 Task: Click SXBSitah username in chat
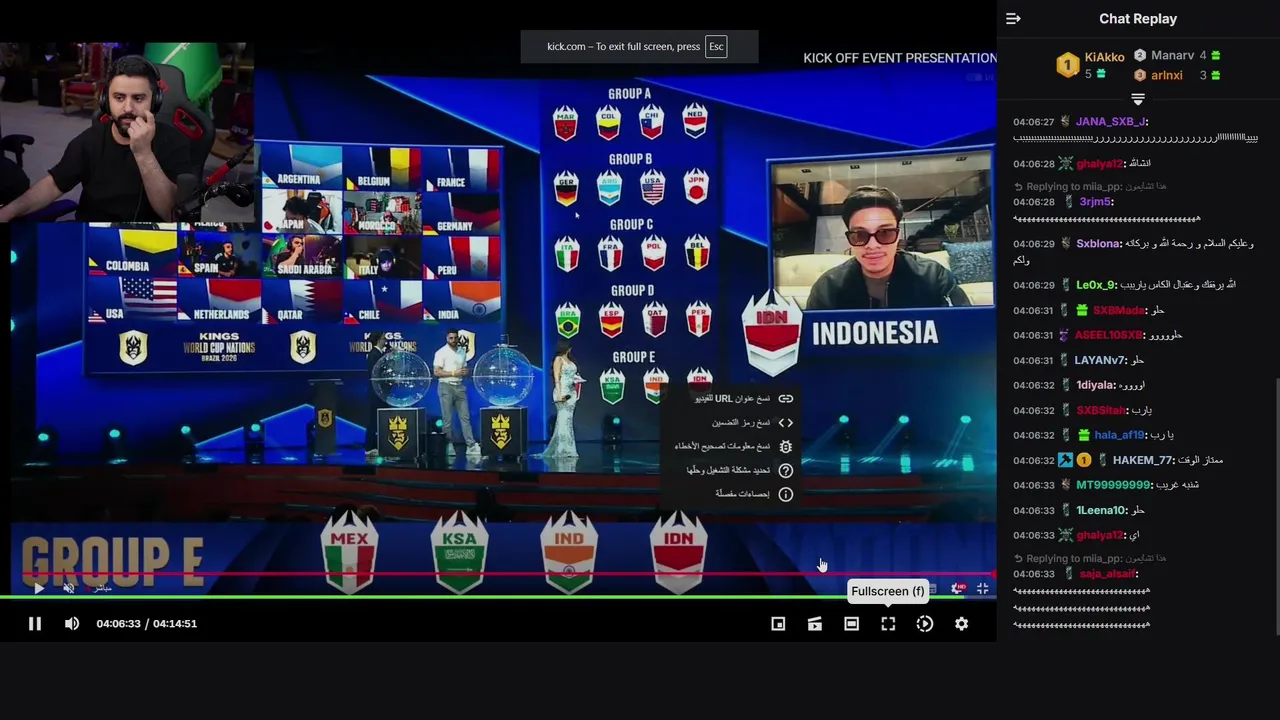pos(1102,411)
